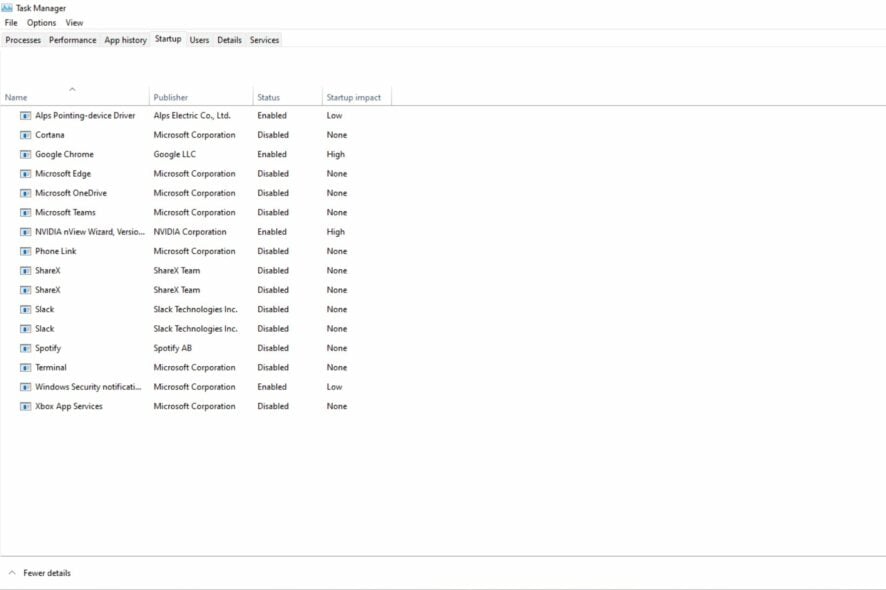Select the Microsoft Teams startup entry

(65, 212)
